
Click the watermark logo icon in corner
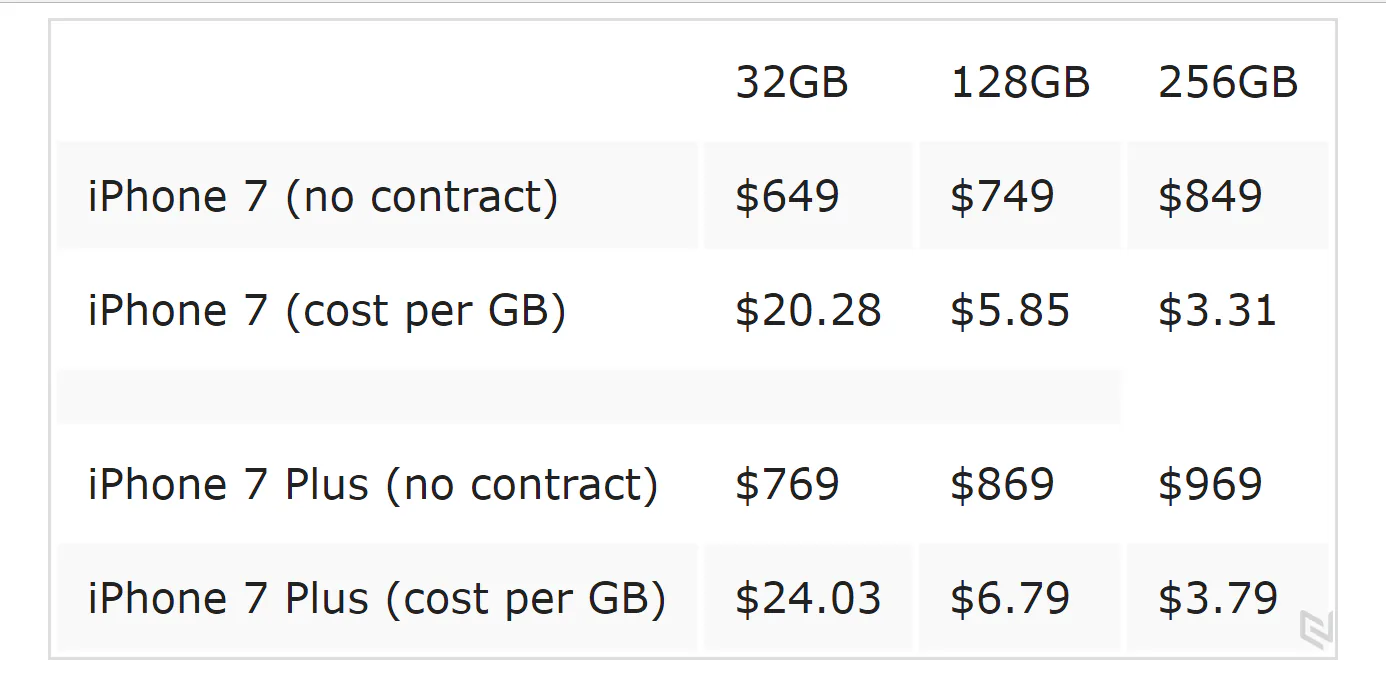point(1315,628)
